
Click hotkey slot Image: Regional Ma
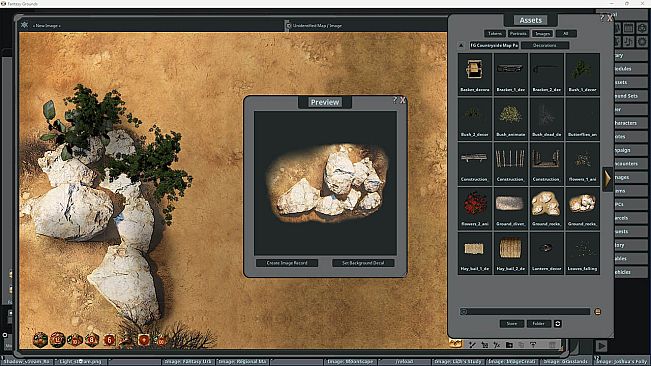(242, 362)
